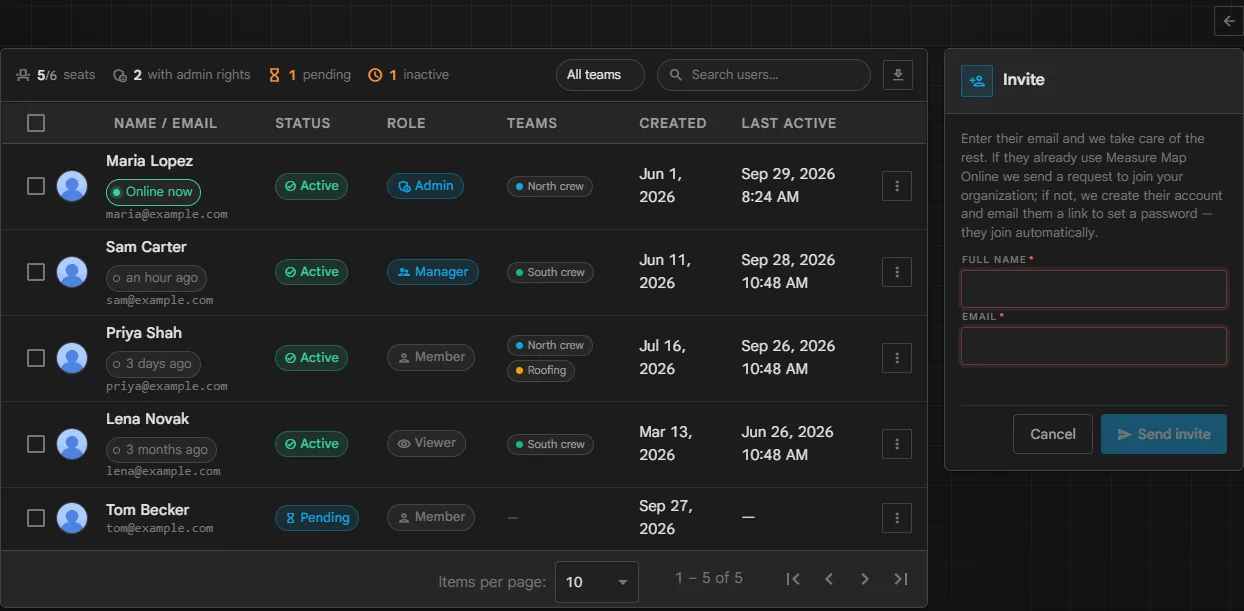
Task: Click Sam Carter's avatar
Action: [x=72, y=272]
